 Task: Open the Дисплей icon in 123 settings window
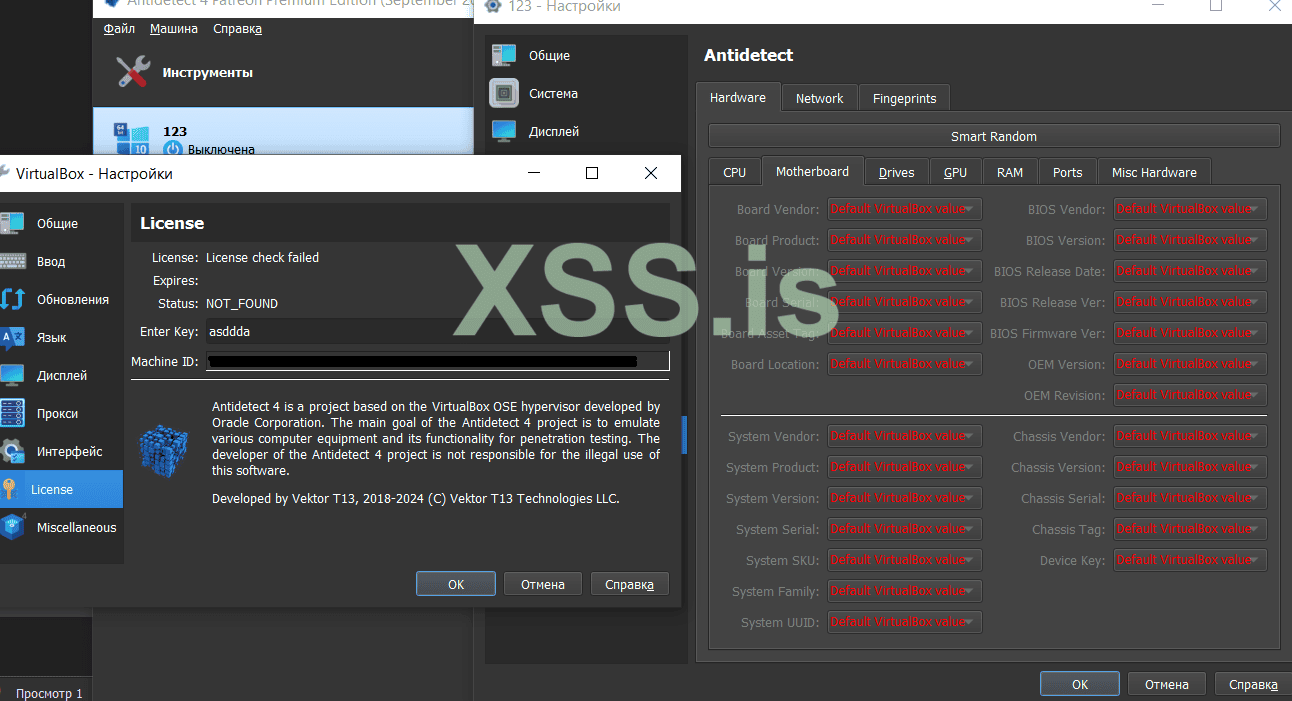[504, 132]
